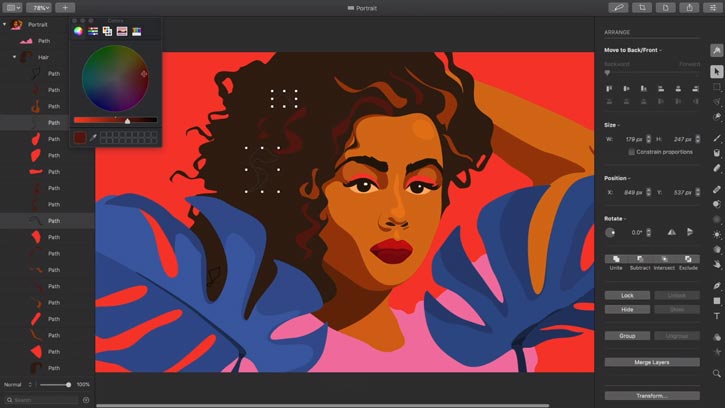The width and height of the screenshot is (725, 408).
Task: Click the color wheel in Colors panel
Action: click(115, 78)
